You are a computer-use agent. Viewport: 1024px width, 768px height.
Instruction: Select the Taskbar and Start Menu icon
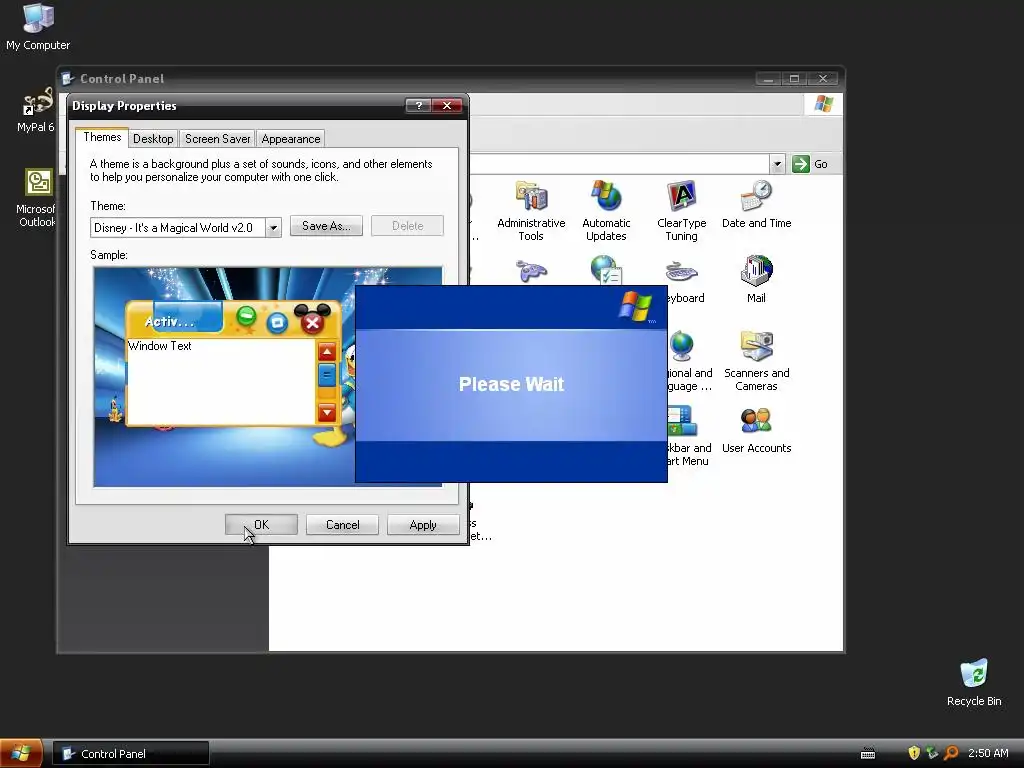coord(682,421)
